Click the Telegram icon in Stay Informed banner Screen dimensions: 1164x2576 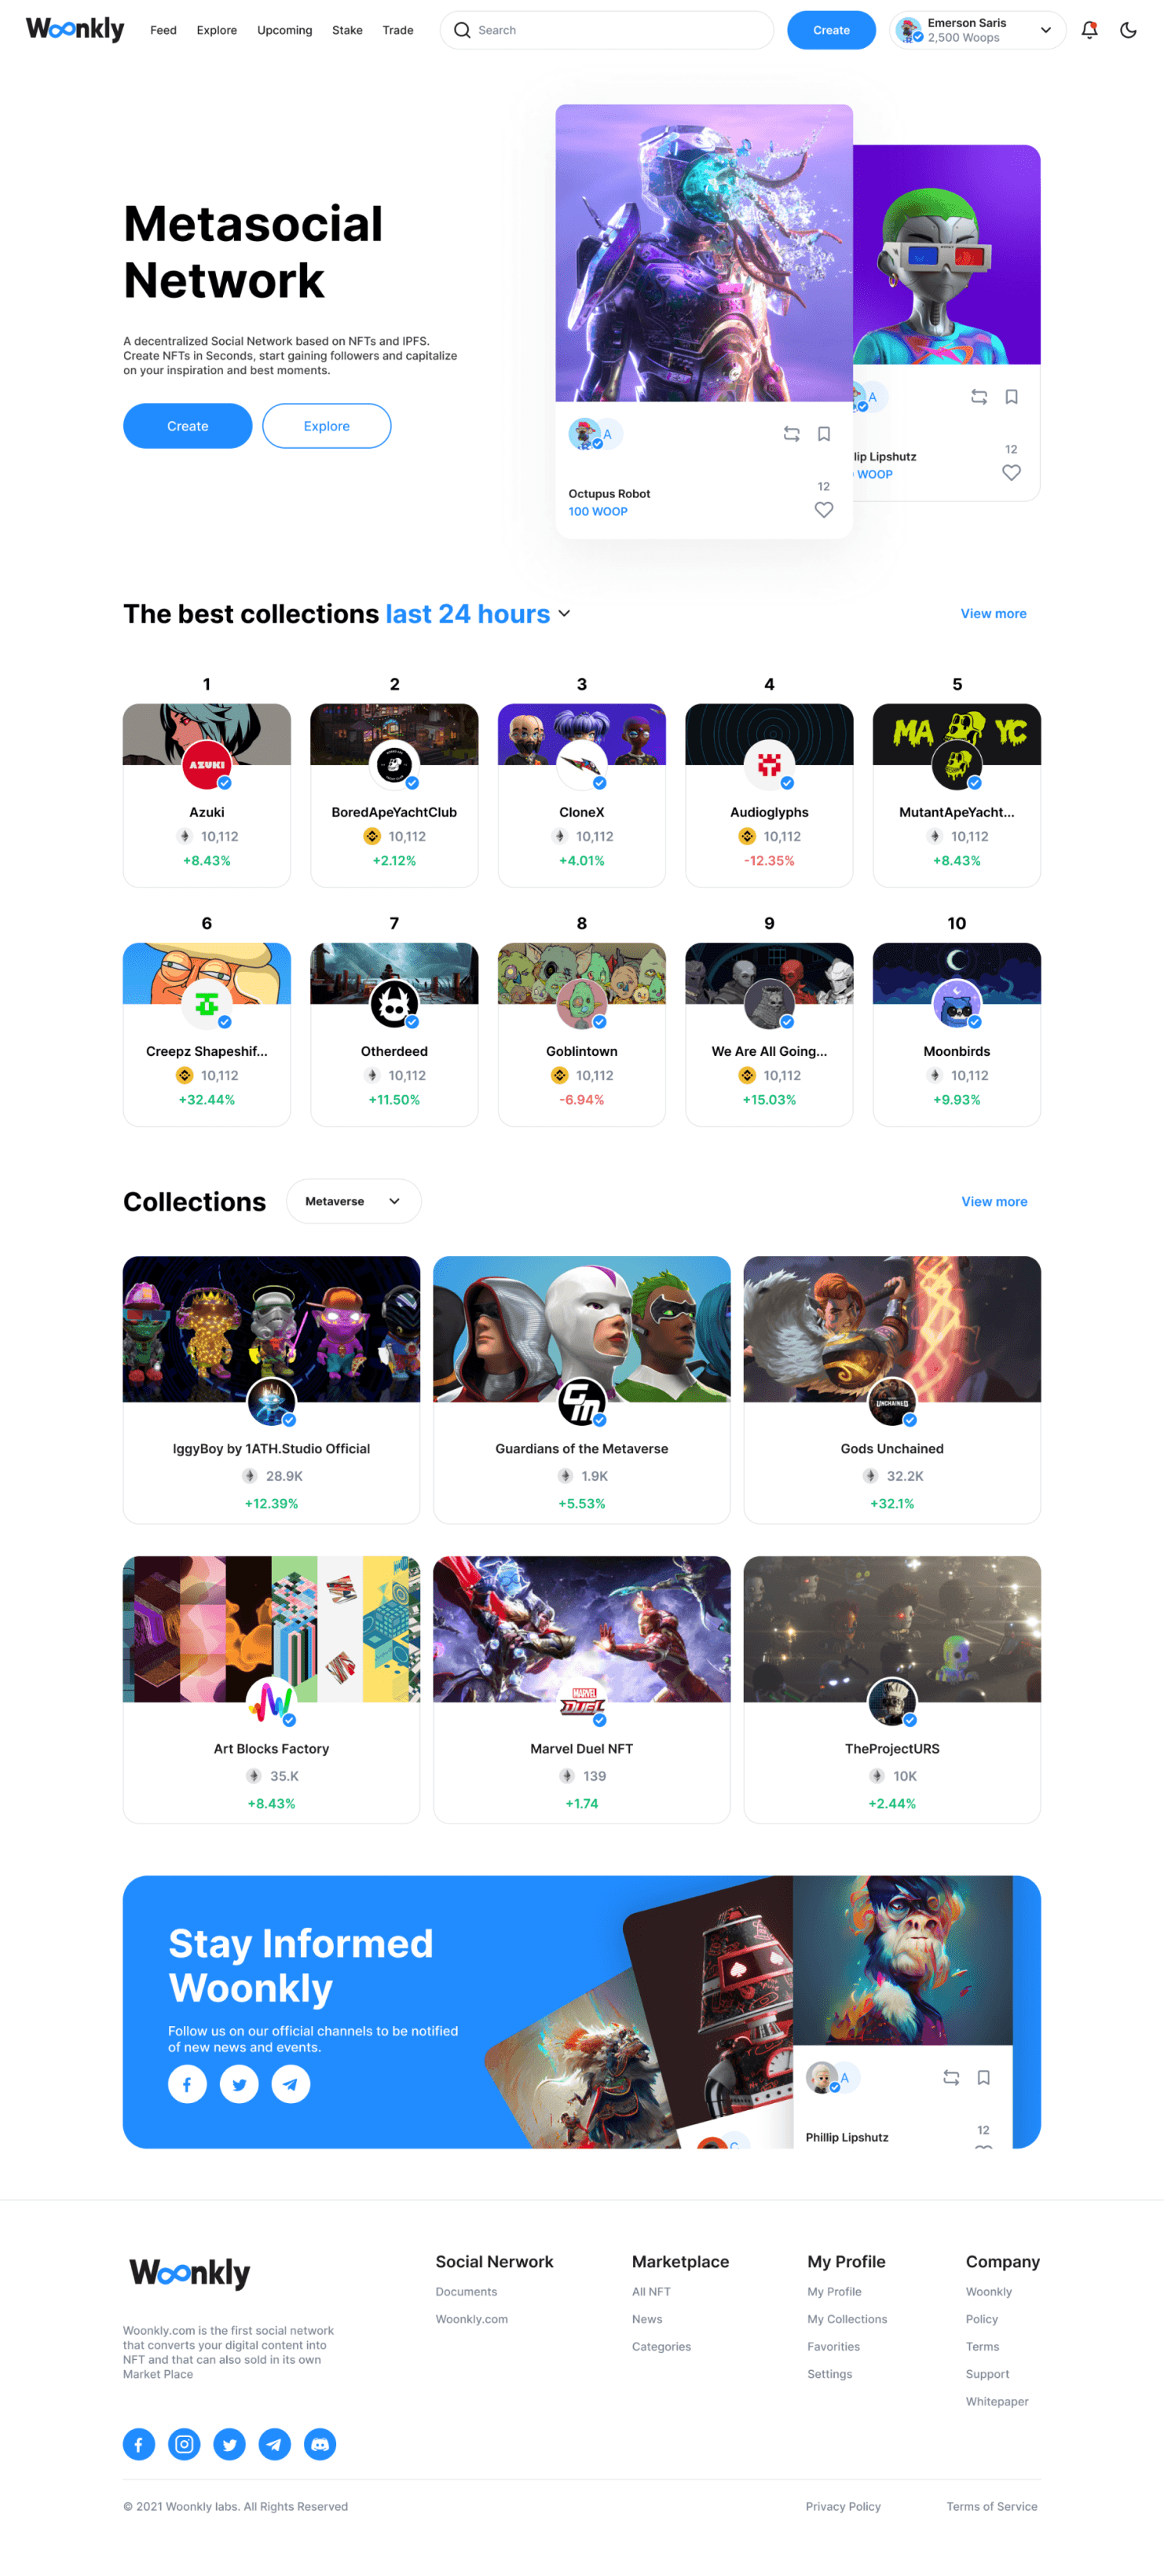point(291,2084)
